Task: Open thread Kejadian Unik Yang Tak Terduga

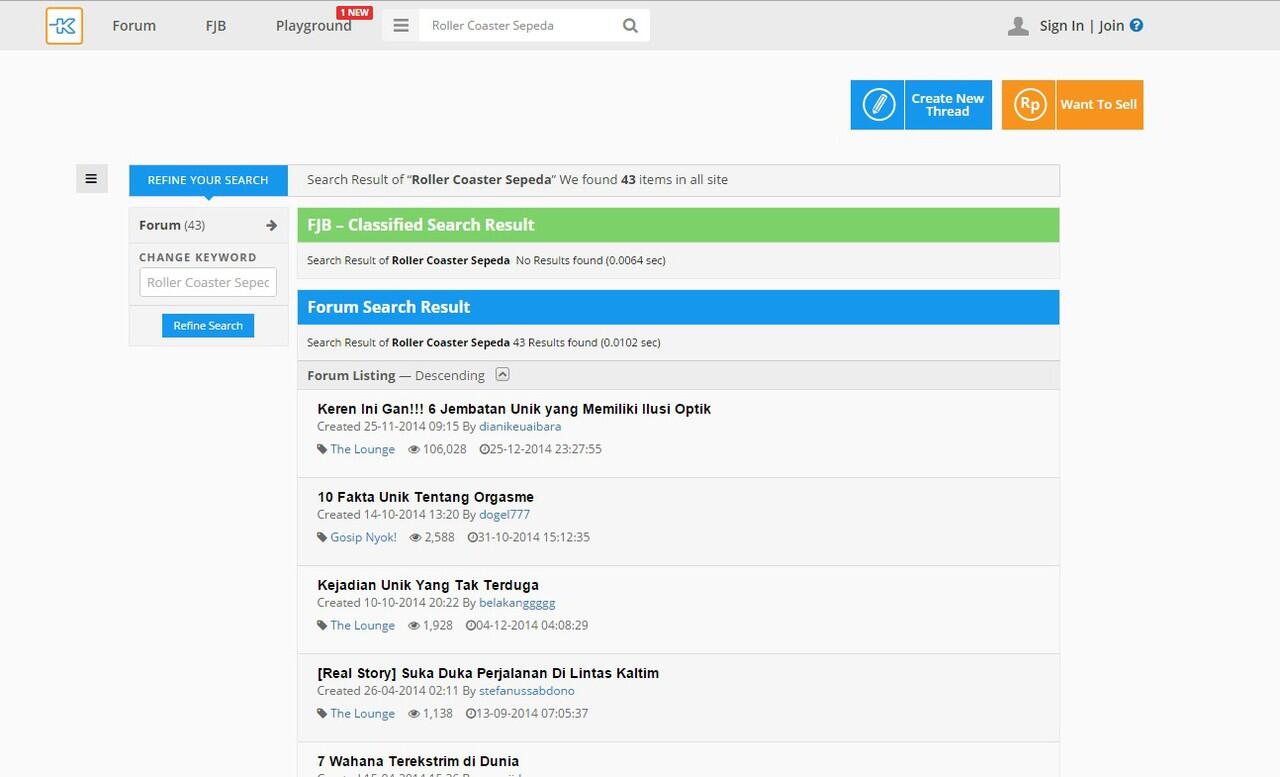Action: tap(428, 585)
